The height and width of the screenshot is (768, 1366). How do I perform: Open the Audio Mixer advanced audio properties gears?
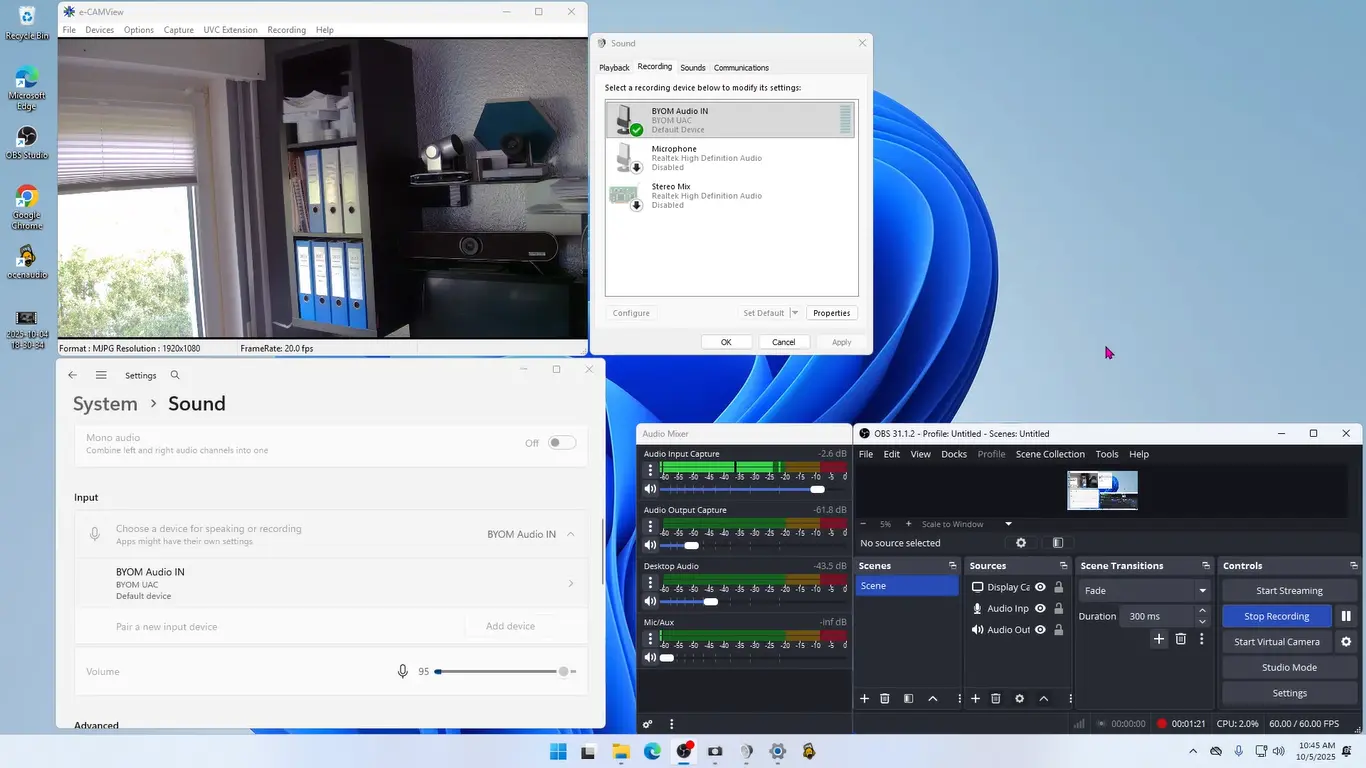coord(648,724)
